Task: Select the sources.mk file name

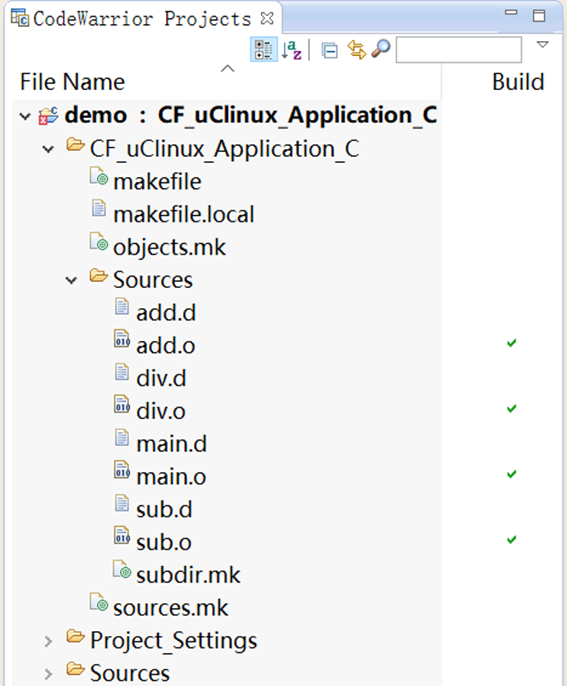Action: [x=171, y=608]
